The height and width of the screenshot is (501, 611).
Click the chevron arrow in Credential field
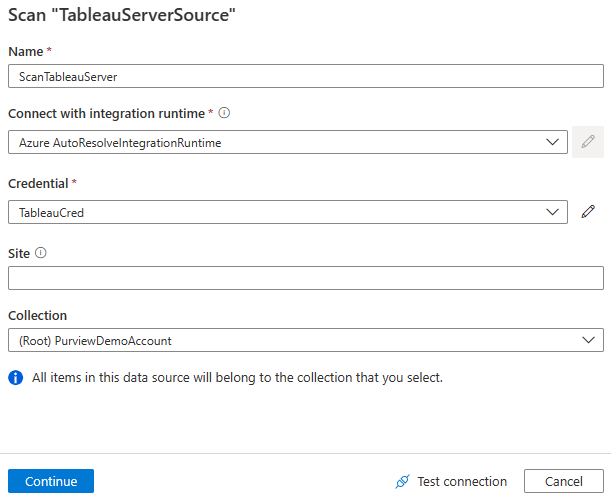pos(553,212)
